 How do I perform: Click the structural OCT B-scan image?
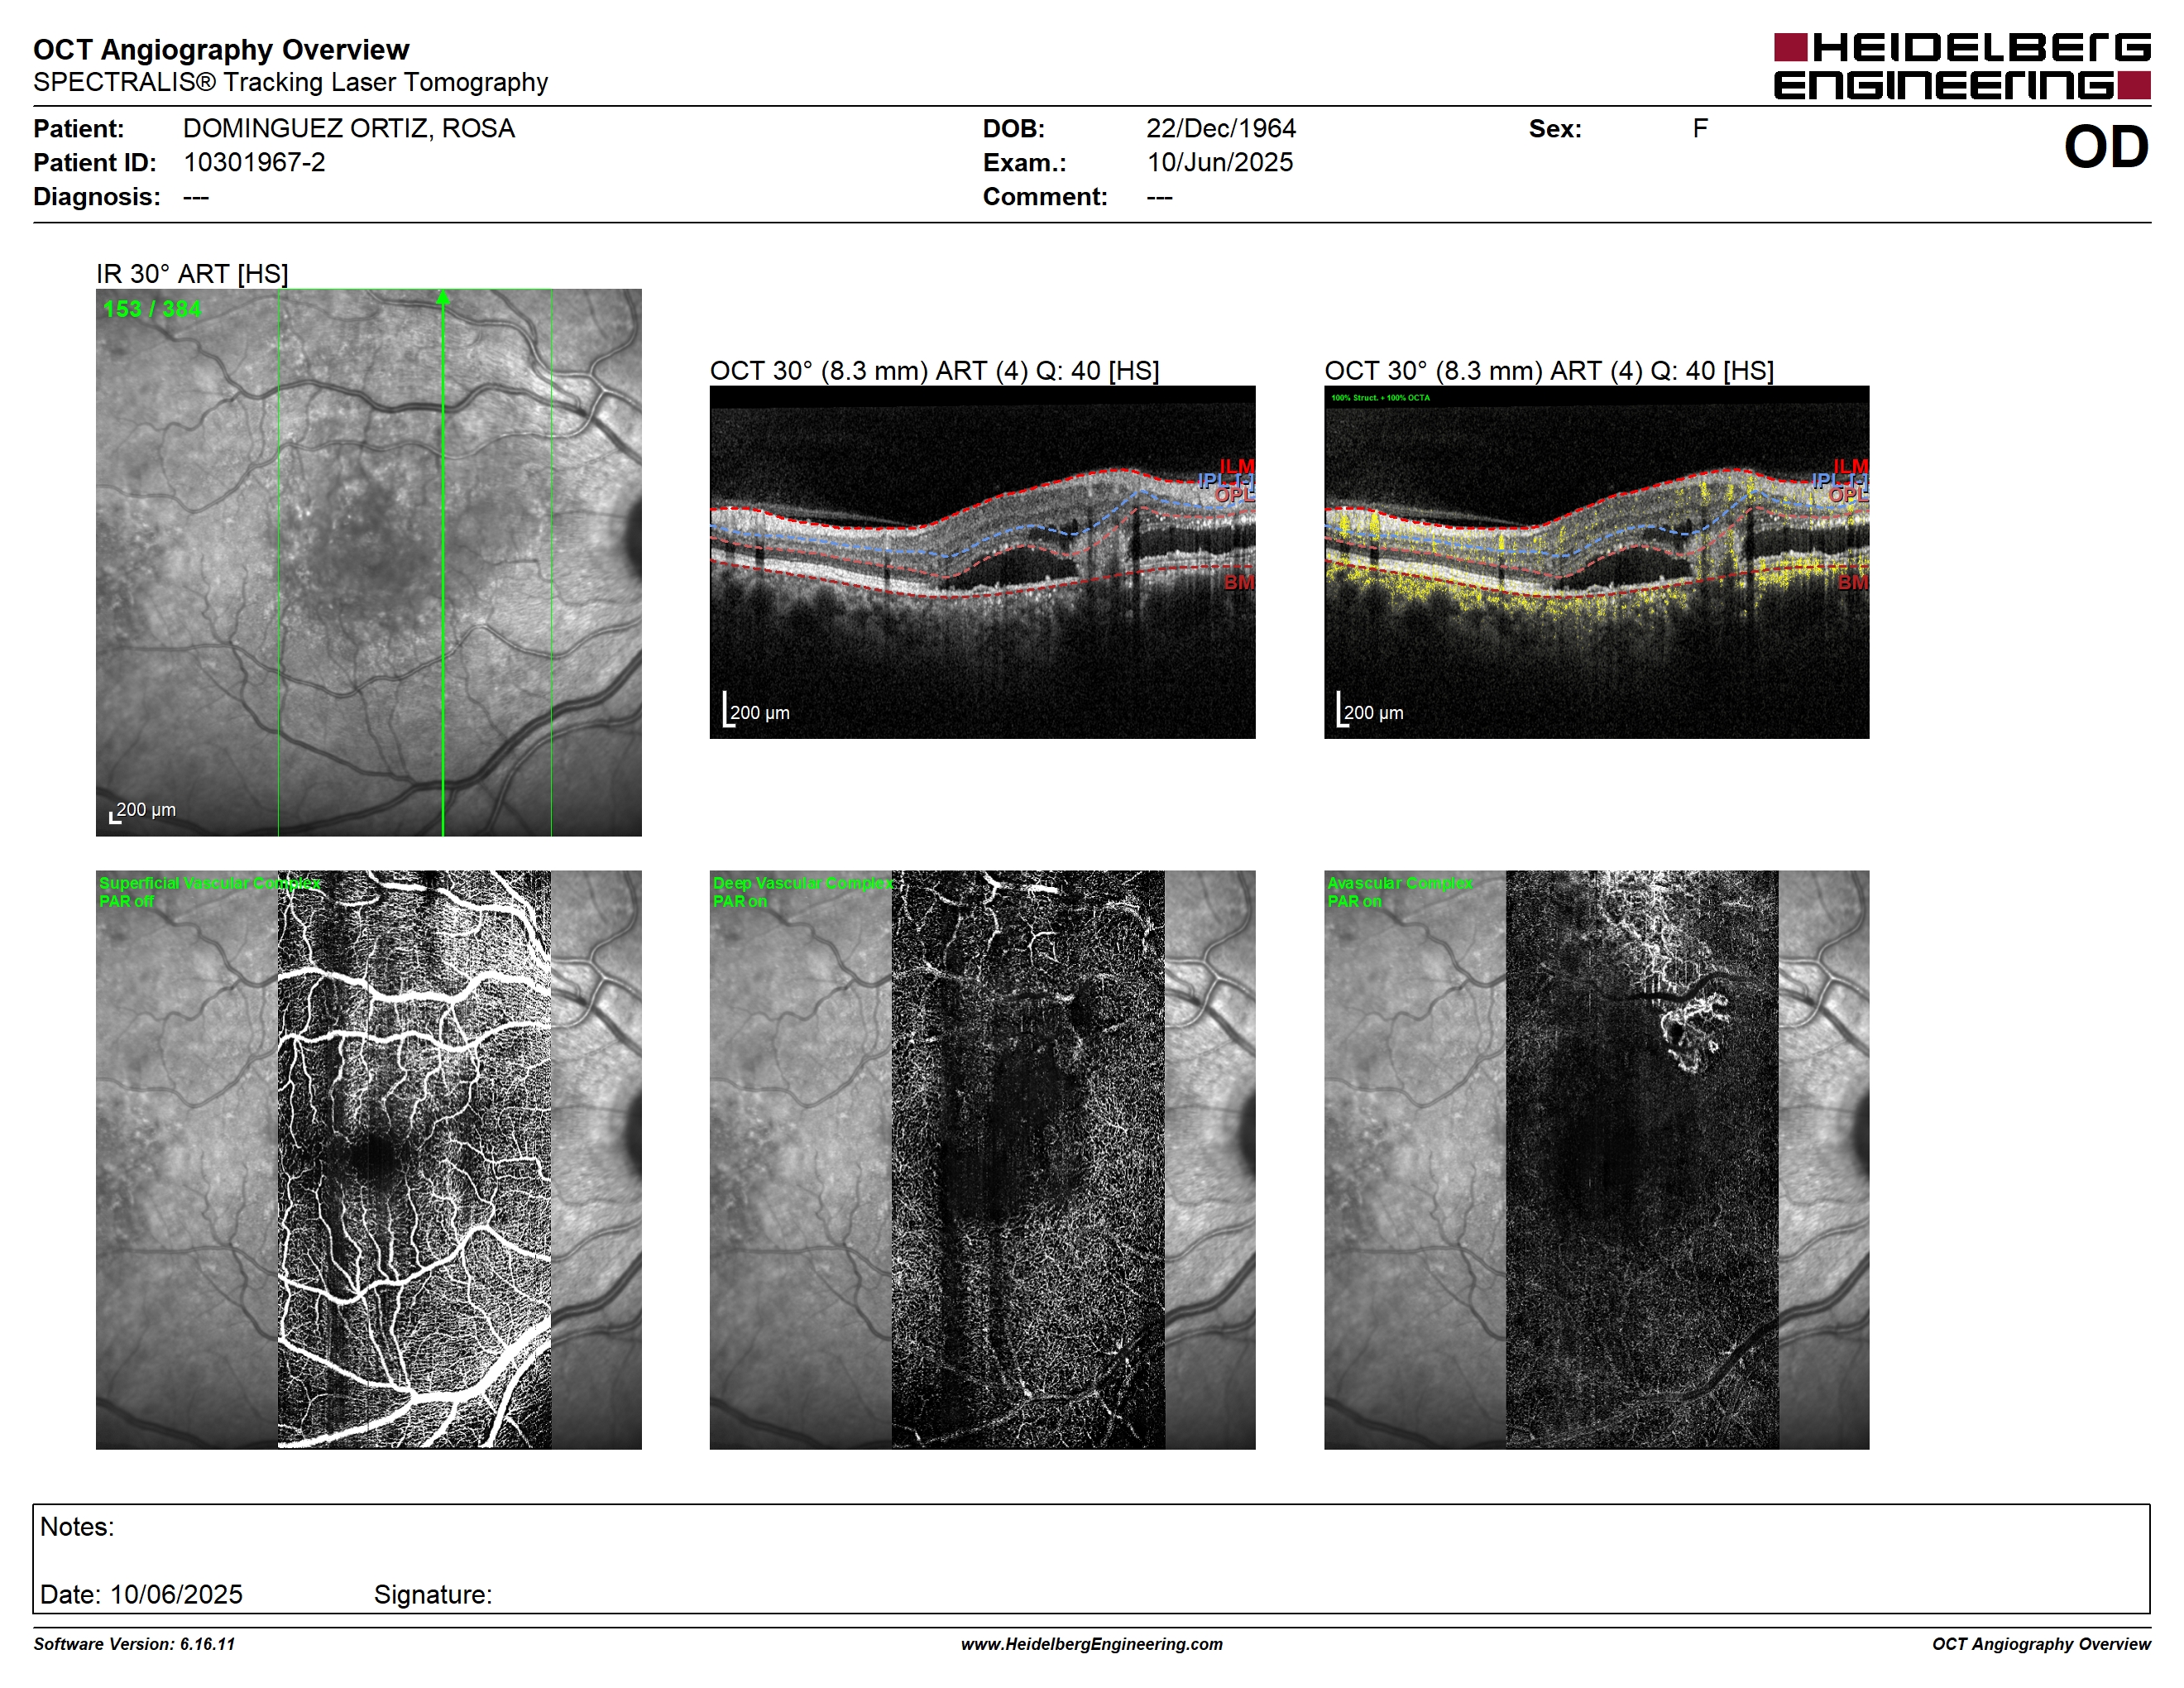(x=982, y=562)
